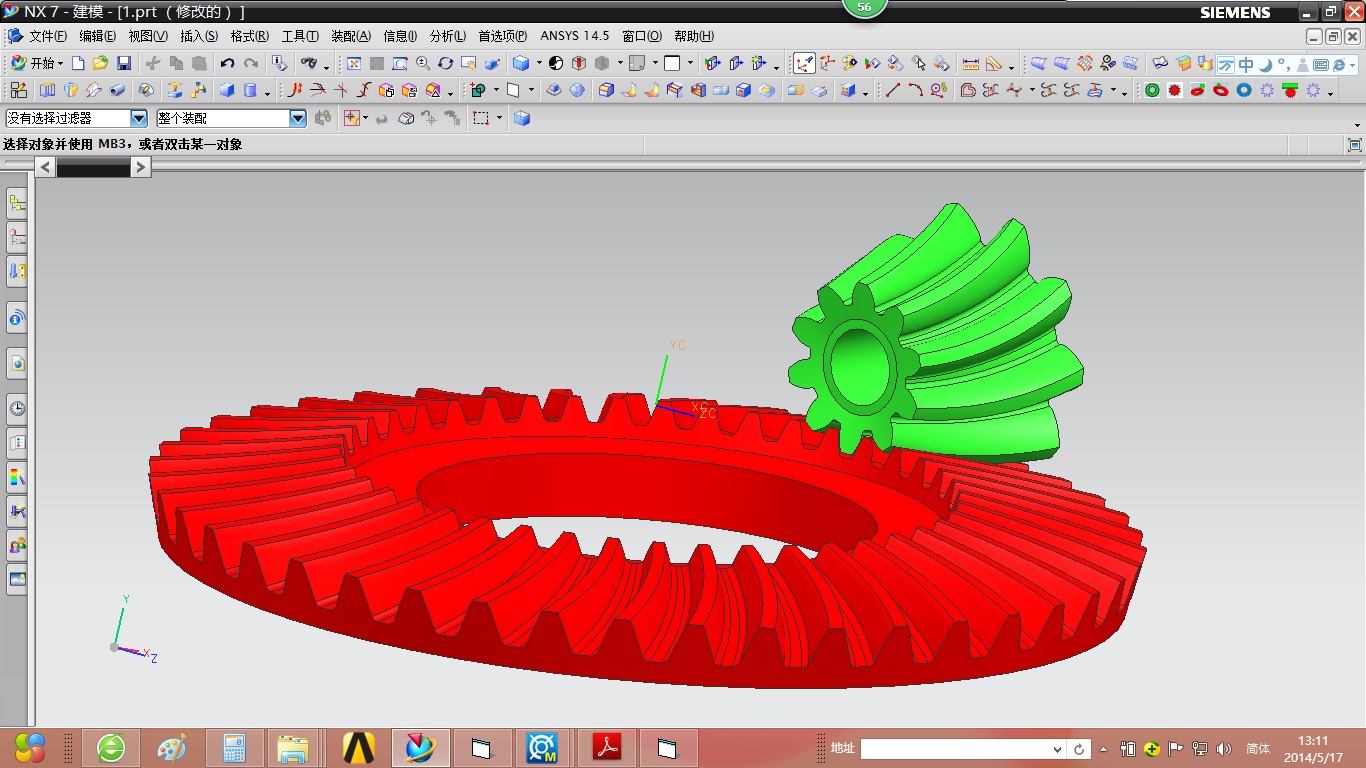Image resolution: width=1366 pixels, height=768 pixels.
Task: Open Adobe Reader from the taskbar
Action: point(608,748)
